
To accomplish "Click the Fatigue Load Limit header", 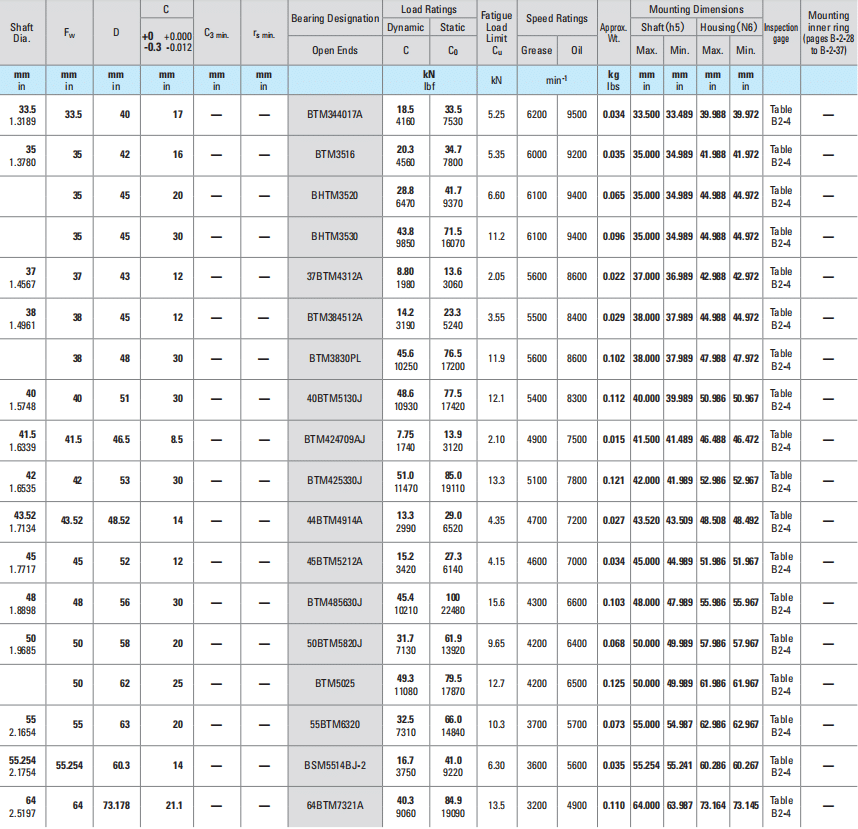I will tap(496, 32).
